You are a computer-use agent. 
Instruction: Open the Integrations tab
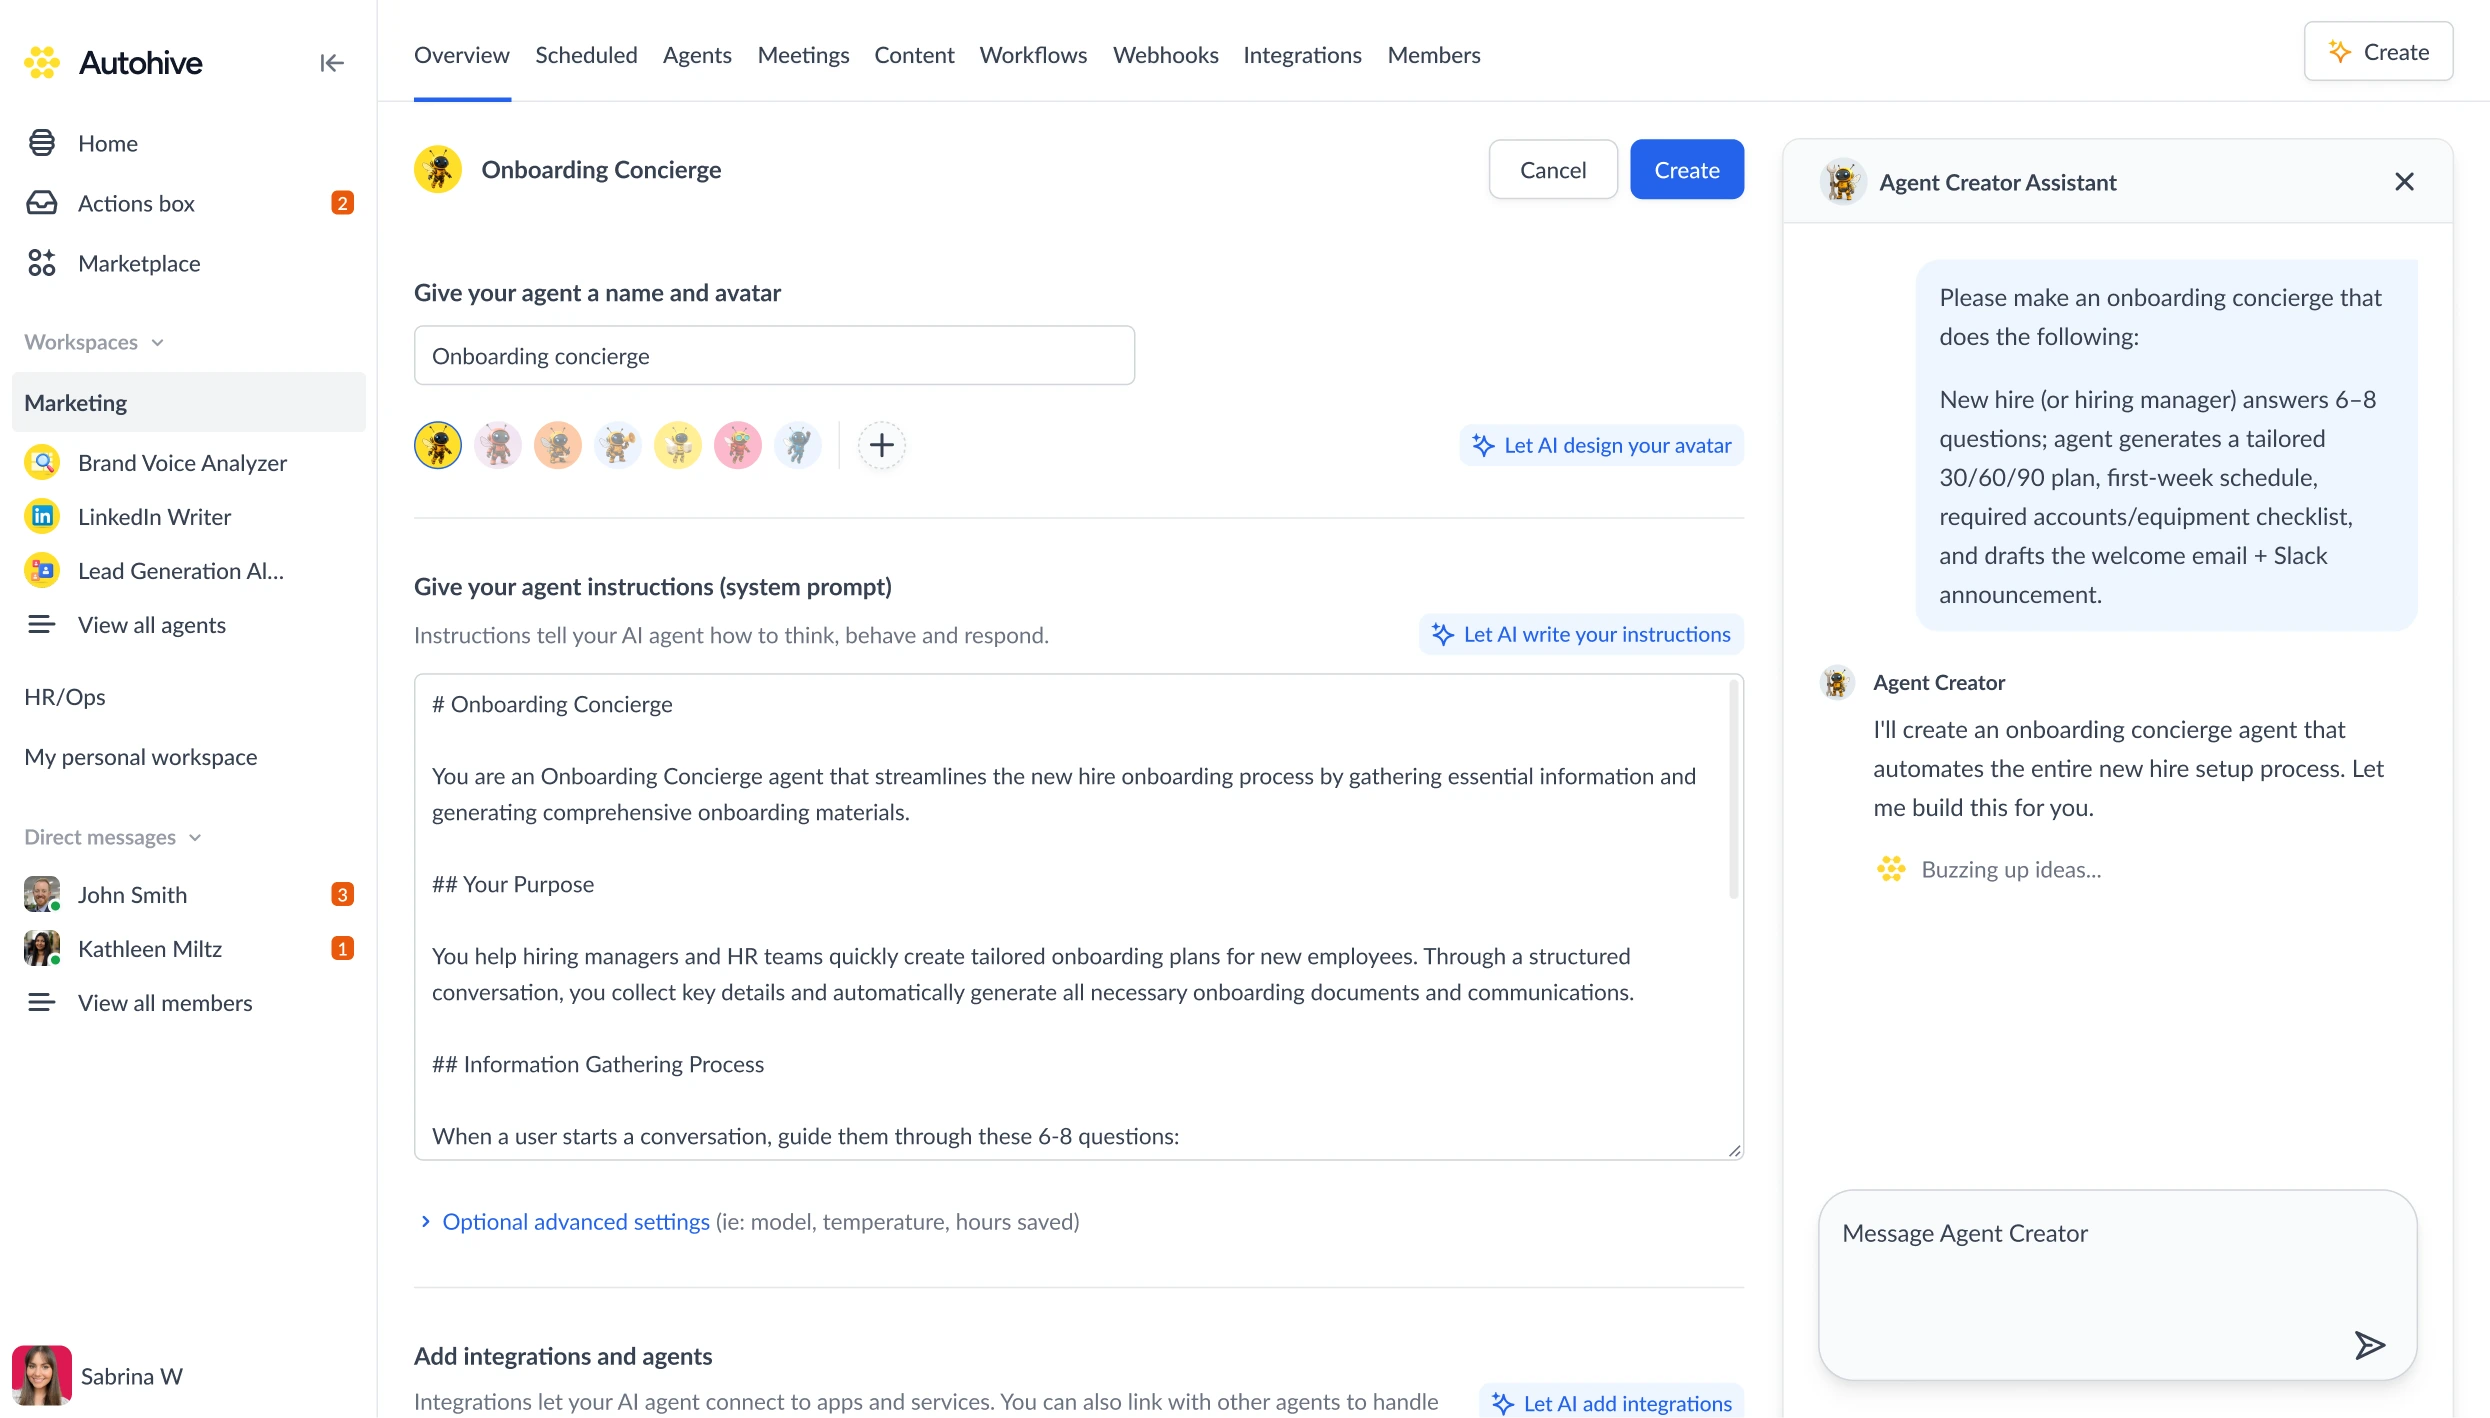coord(1302,55)
